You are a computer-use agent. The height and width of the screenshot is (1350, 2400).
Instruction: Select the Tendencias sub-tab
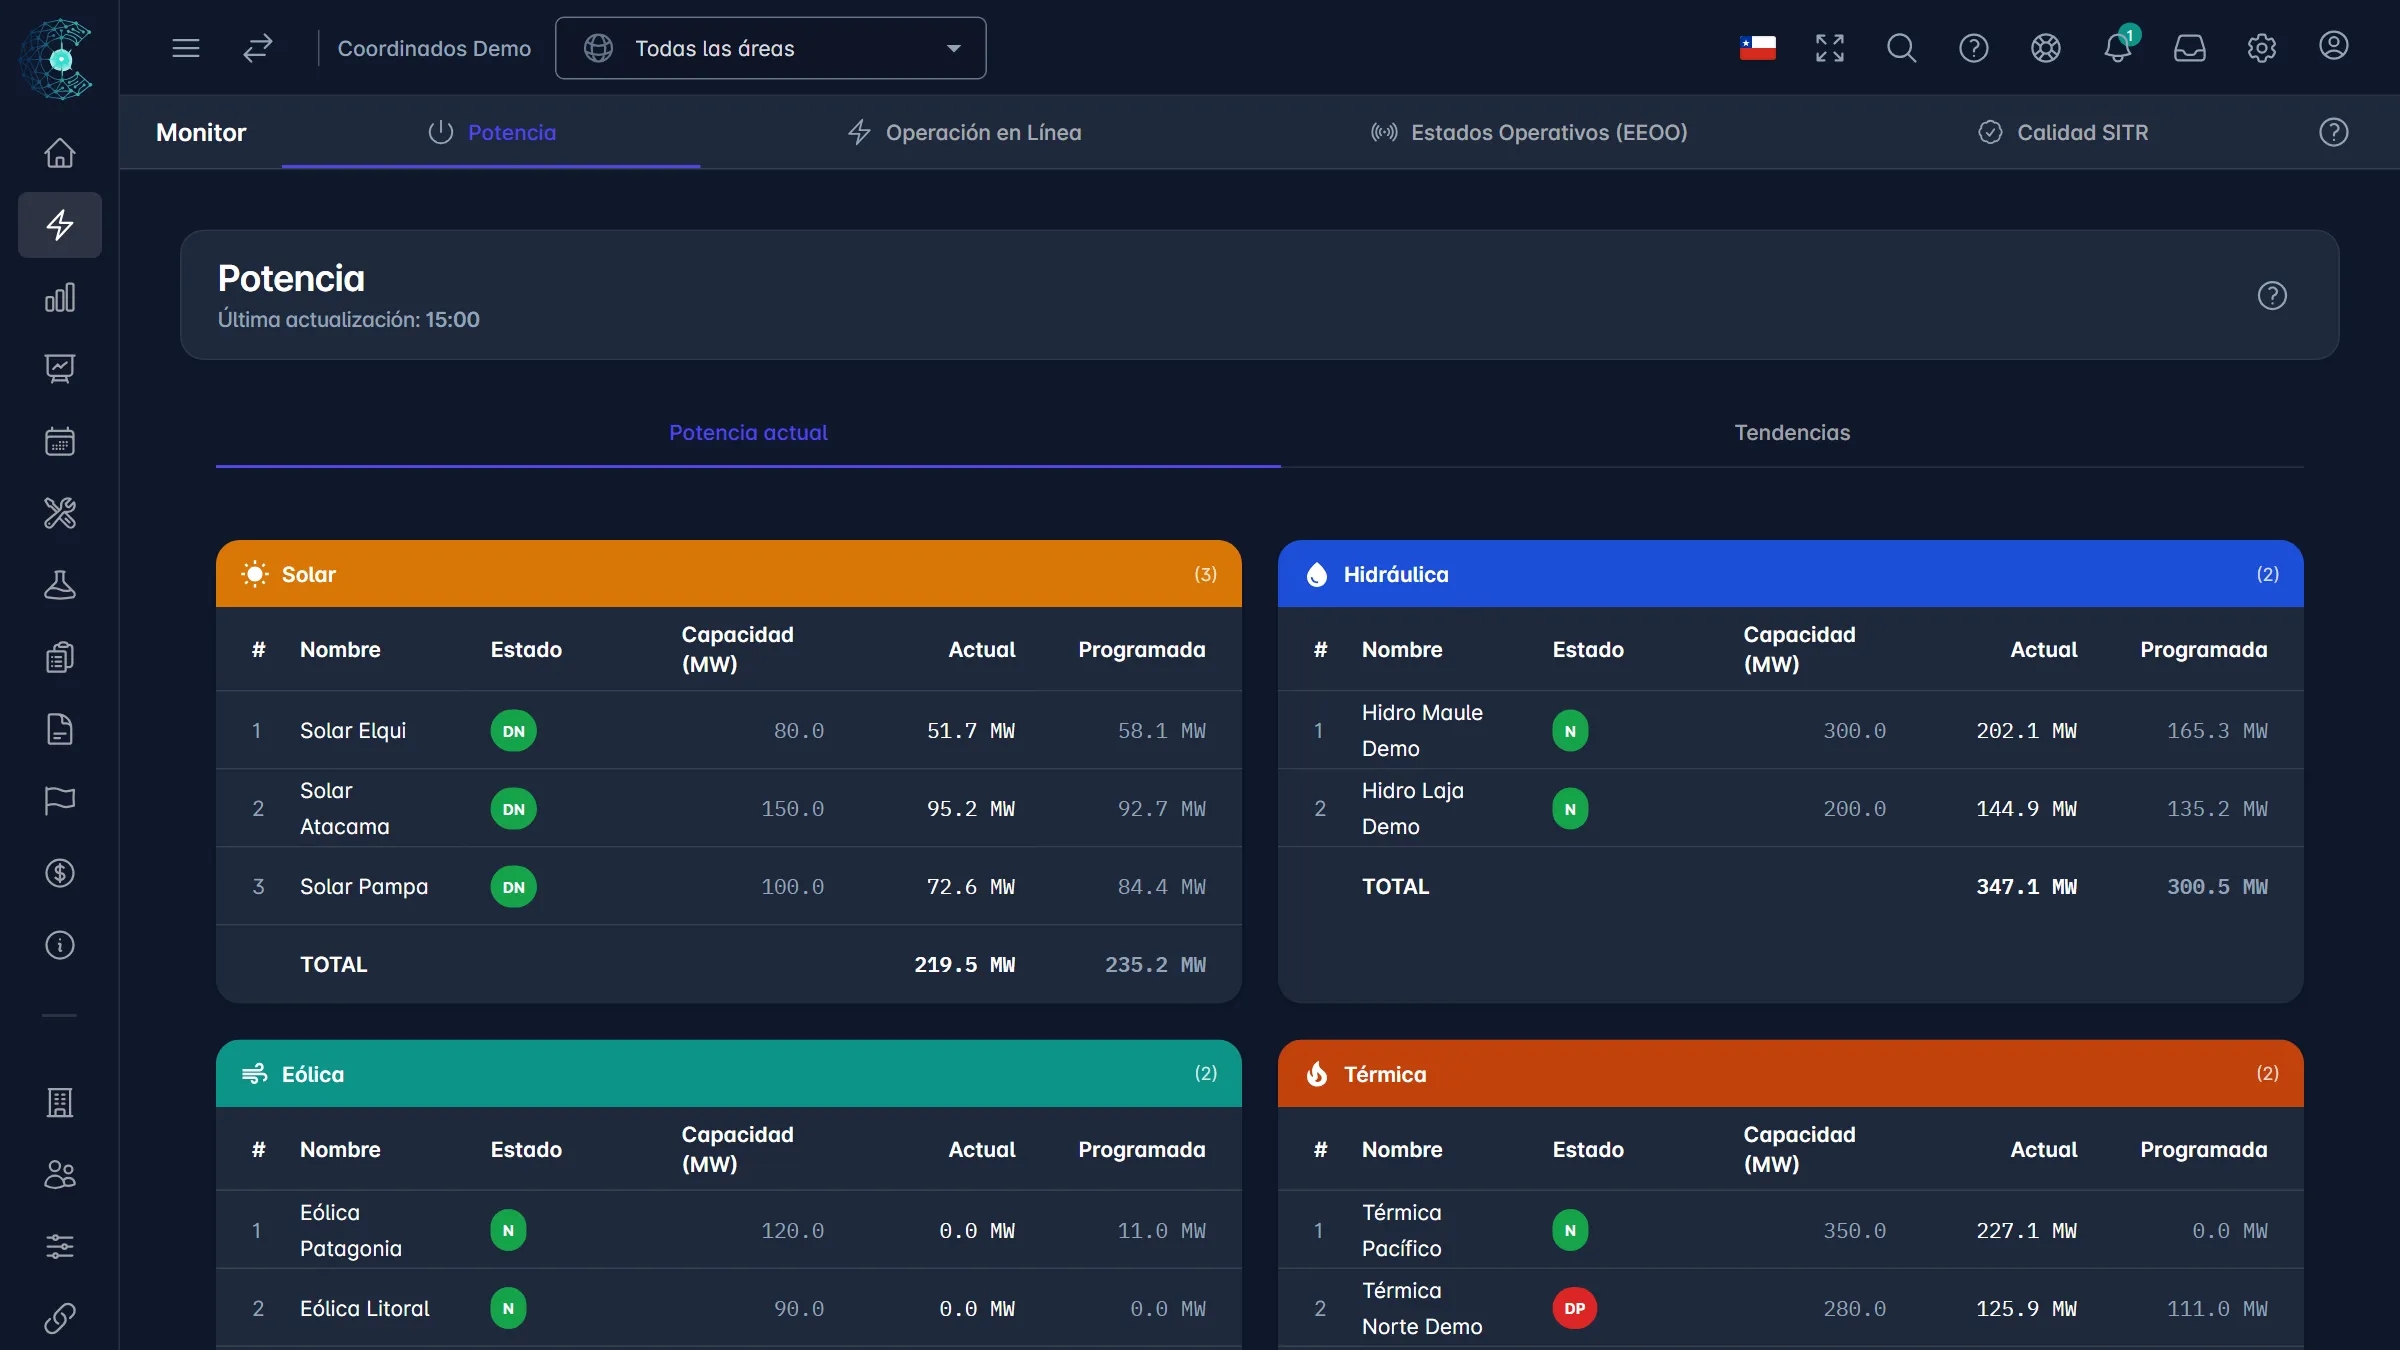pos(1792,432)
